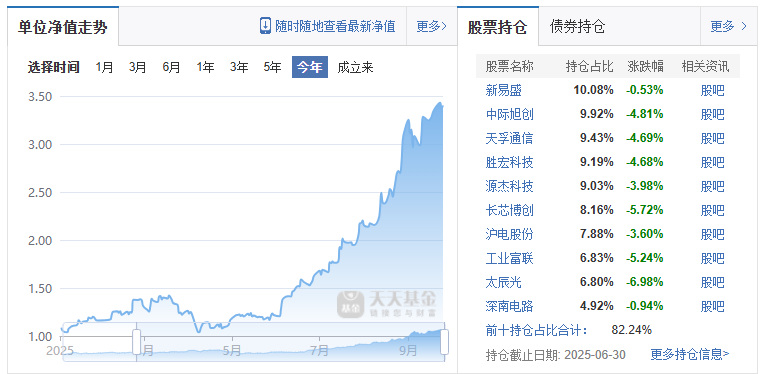762x374 pixels.
Task: Select the 6月 time range
Action: [171, 67]
